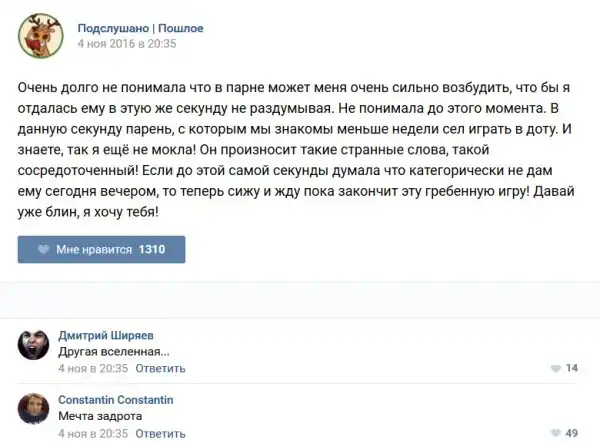The height and width of the screenshot is (443, 600).
Task: Open the post timestamp 4 ноя 2016
Action: click(126, 44)
